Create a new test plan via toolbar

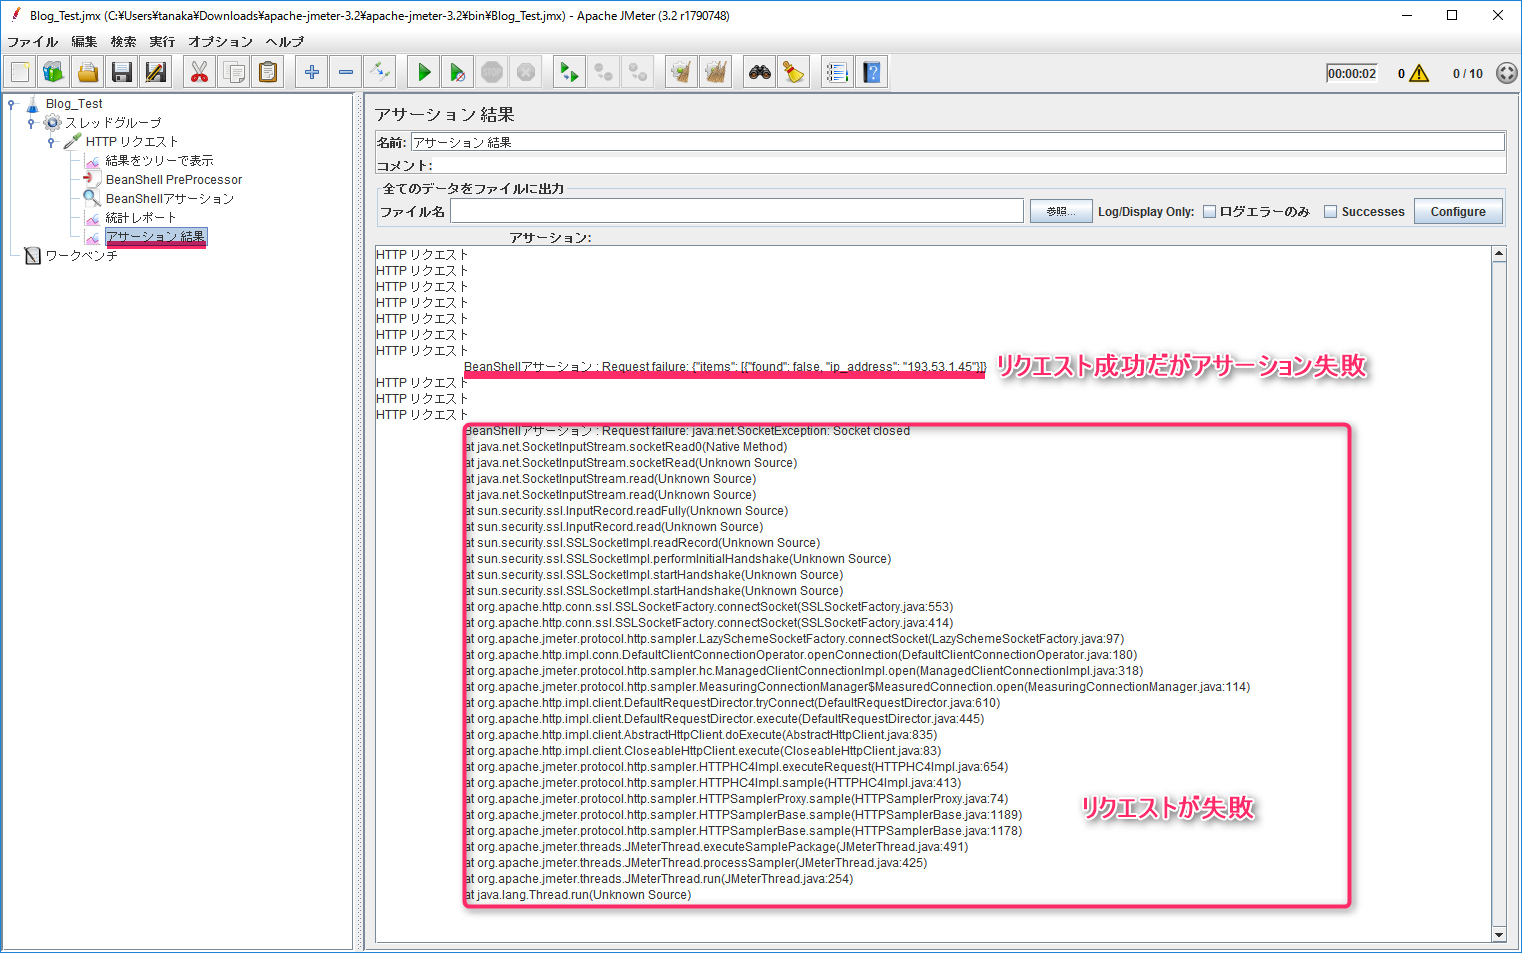coord(20,72)
